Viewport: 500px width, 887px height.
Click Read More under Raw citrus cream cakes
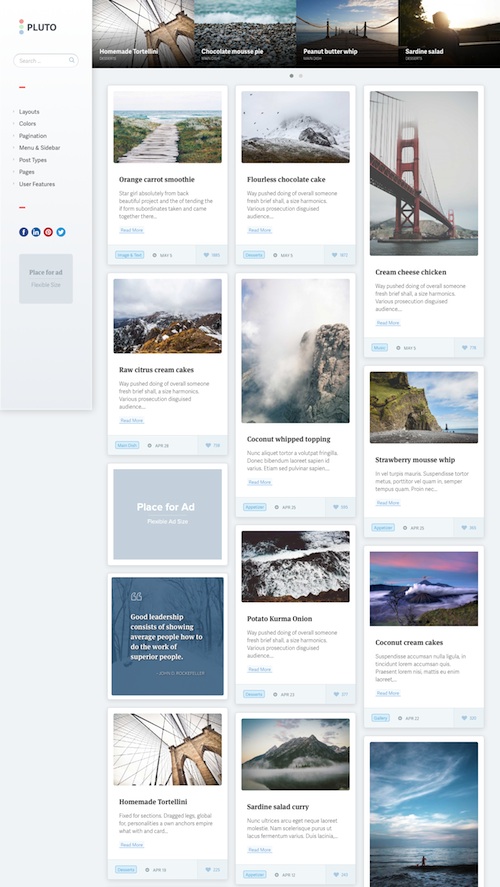pos(132,420)
